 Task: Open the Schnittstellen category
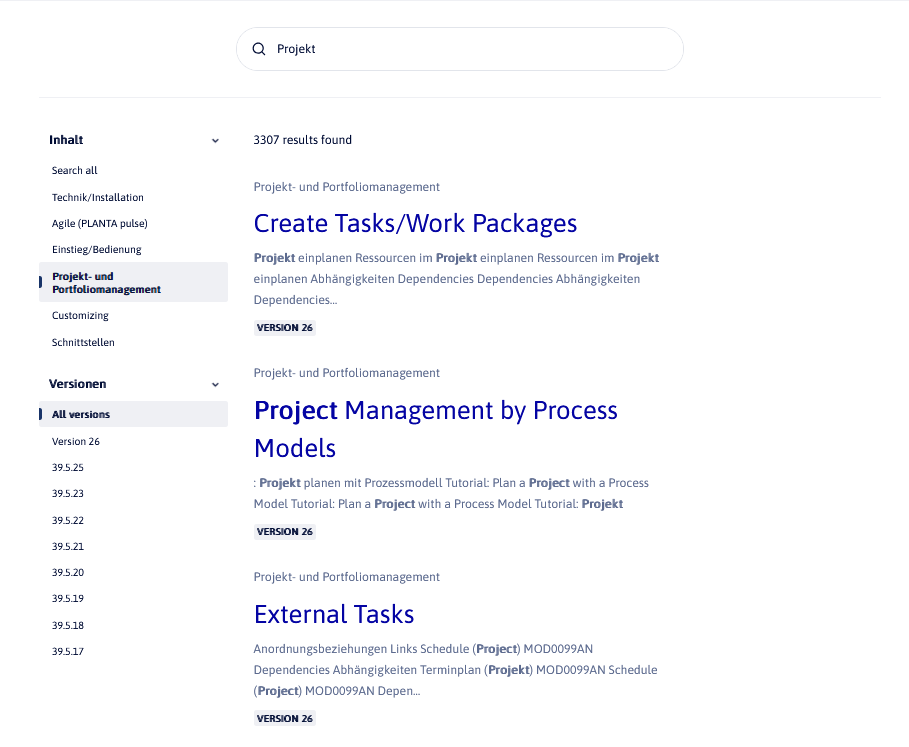point(83,343)
